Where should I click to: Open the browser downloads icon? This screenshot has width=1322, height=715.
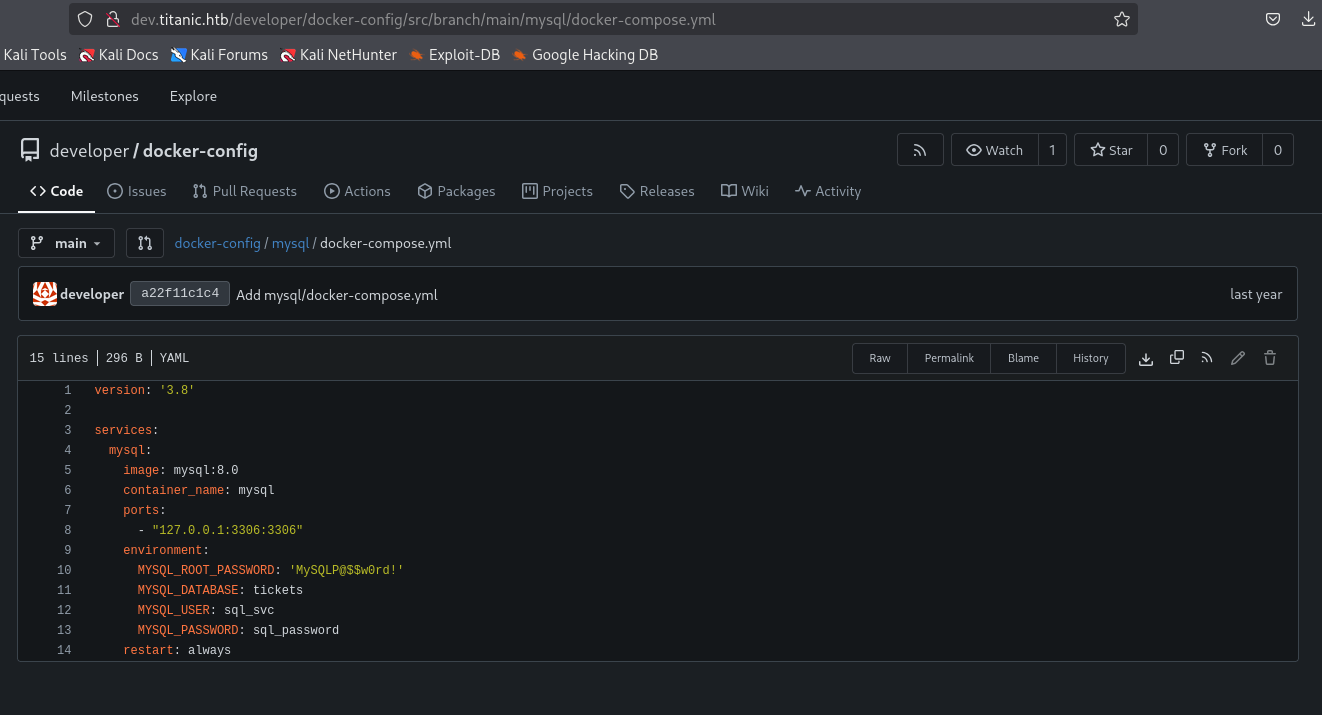click(x=1308, y=19)
